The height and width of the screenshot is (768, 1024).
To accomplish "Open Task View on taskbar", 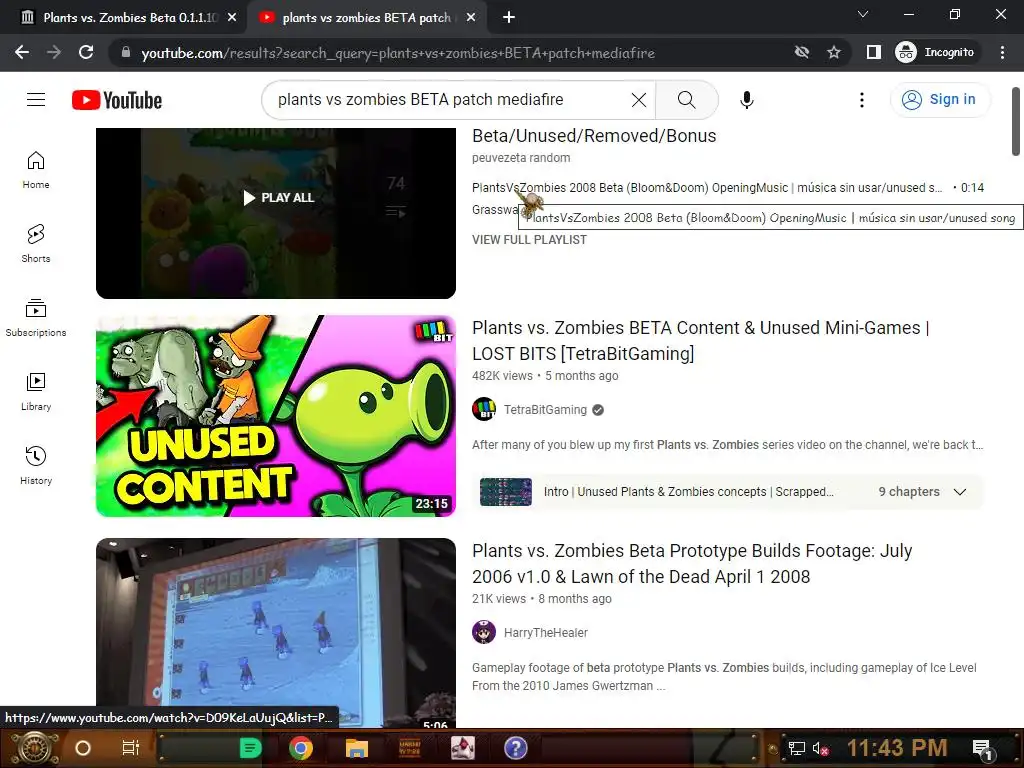I will (x=131, y=748).
